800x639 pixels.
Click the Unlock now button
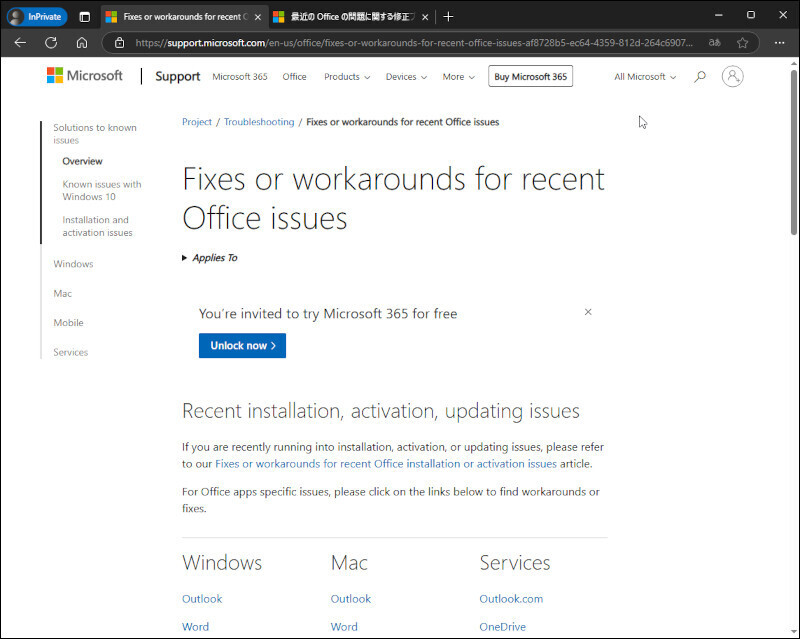[x=242, y=346]
